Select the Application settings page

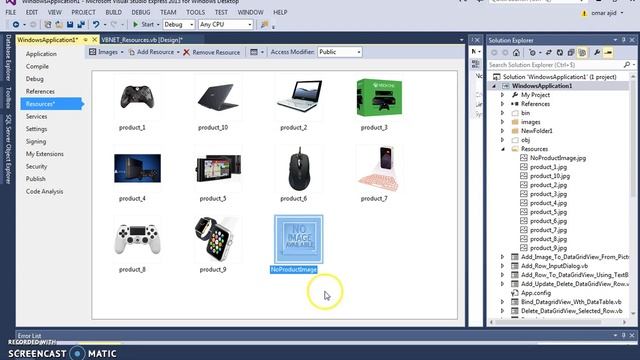click(41, 54)
